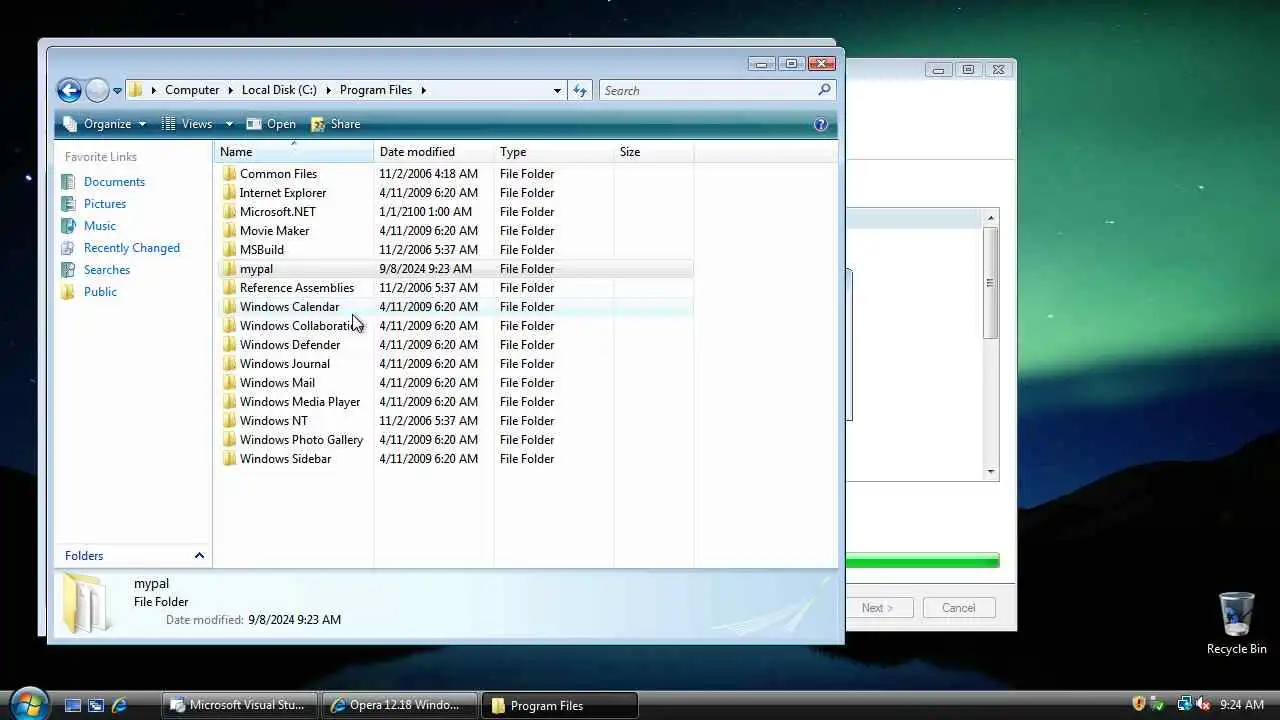This screenshot has height=720, width=1280.
Task: Launch Internet Explorer from quick launch
Action: [x=119, y=705]
